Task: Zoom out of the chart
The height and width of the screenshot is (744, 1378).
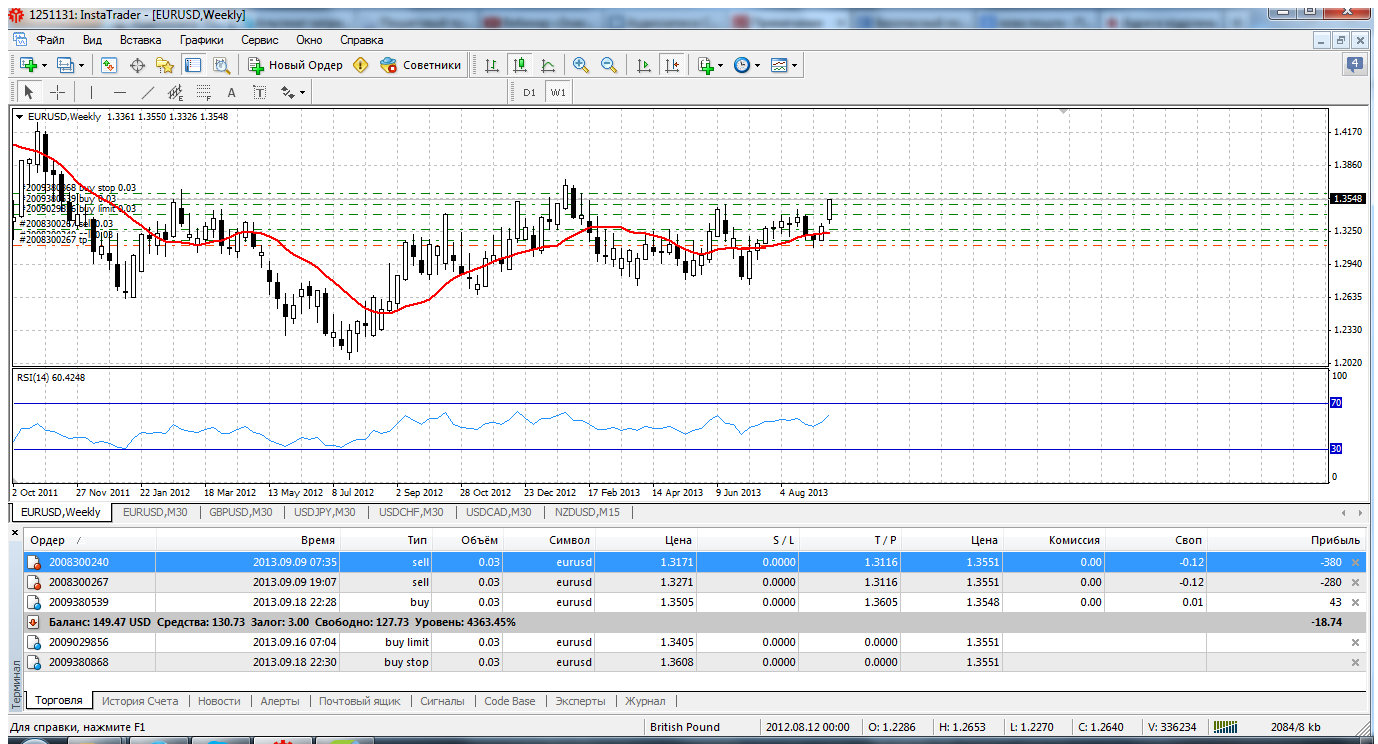Action: coord(608,65)
